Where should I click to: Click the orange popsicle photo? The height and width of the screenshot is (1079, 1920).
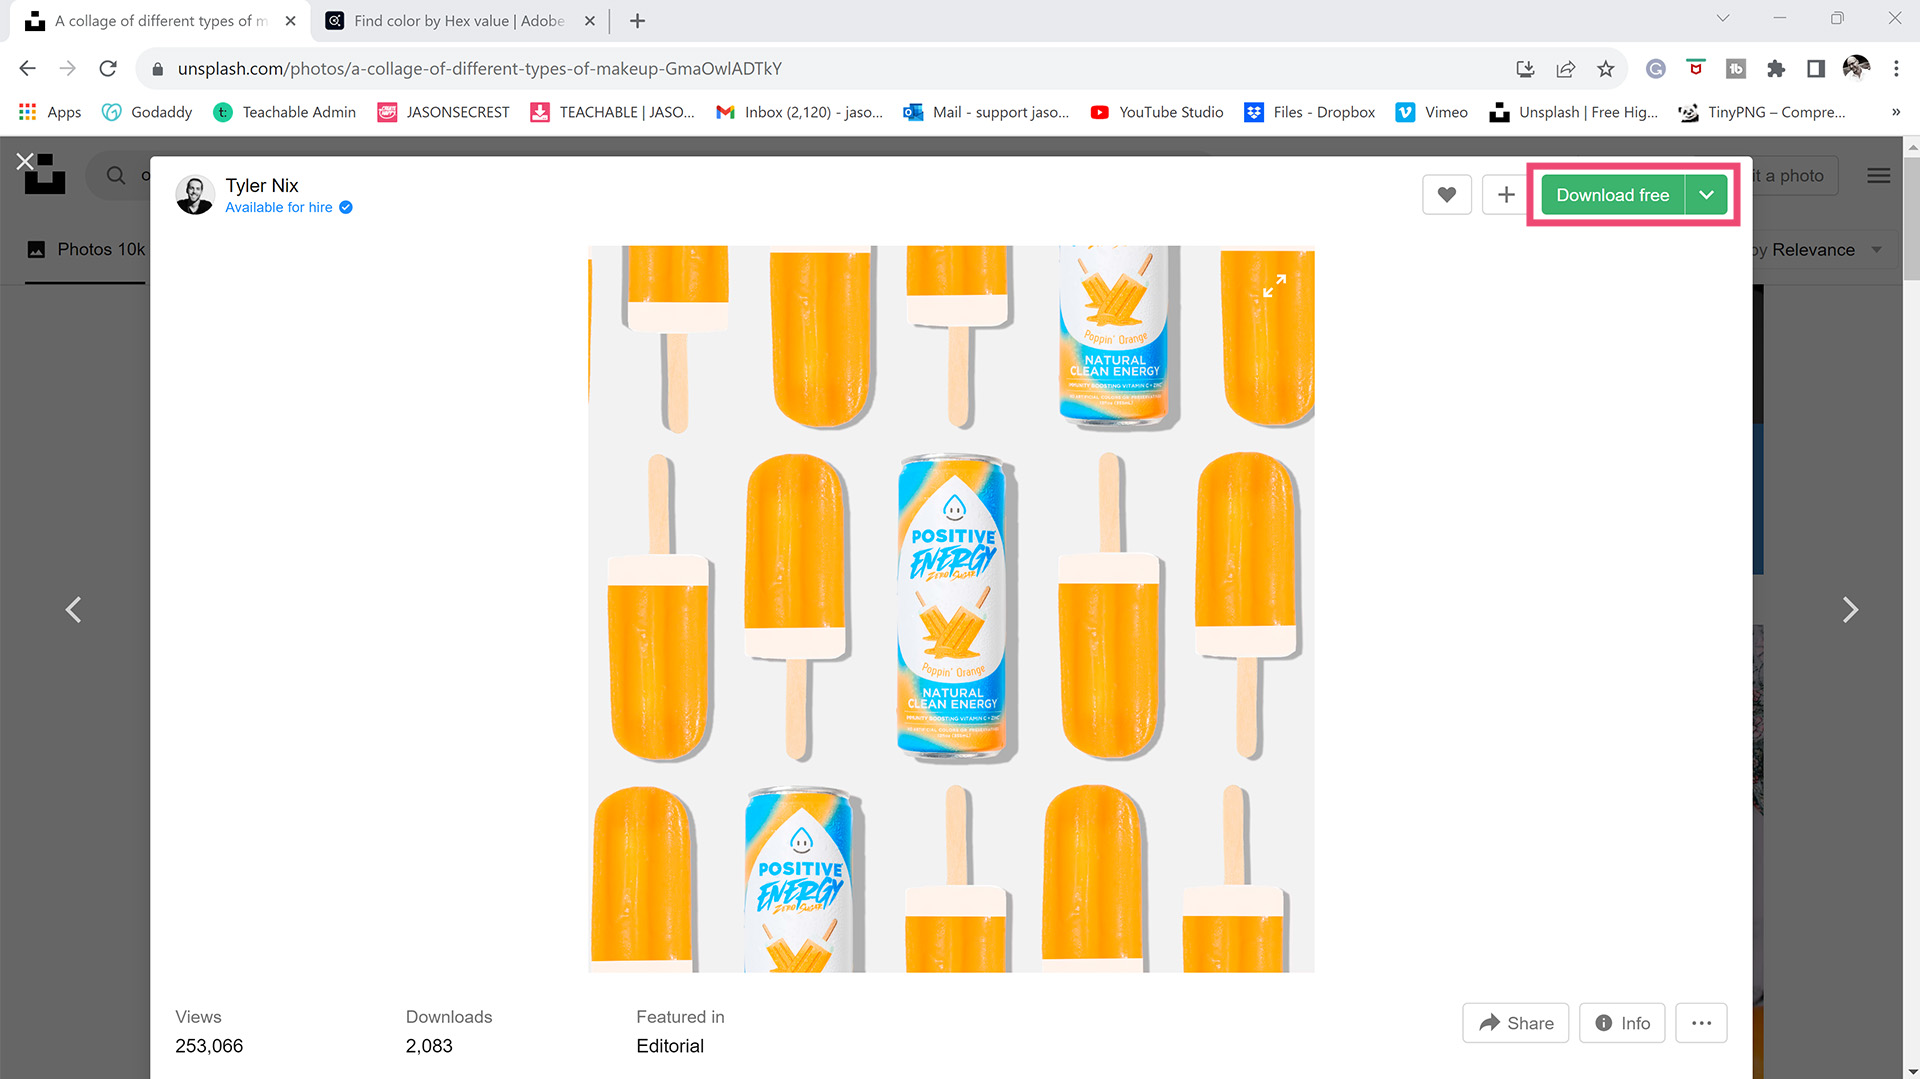point(951,609)
